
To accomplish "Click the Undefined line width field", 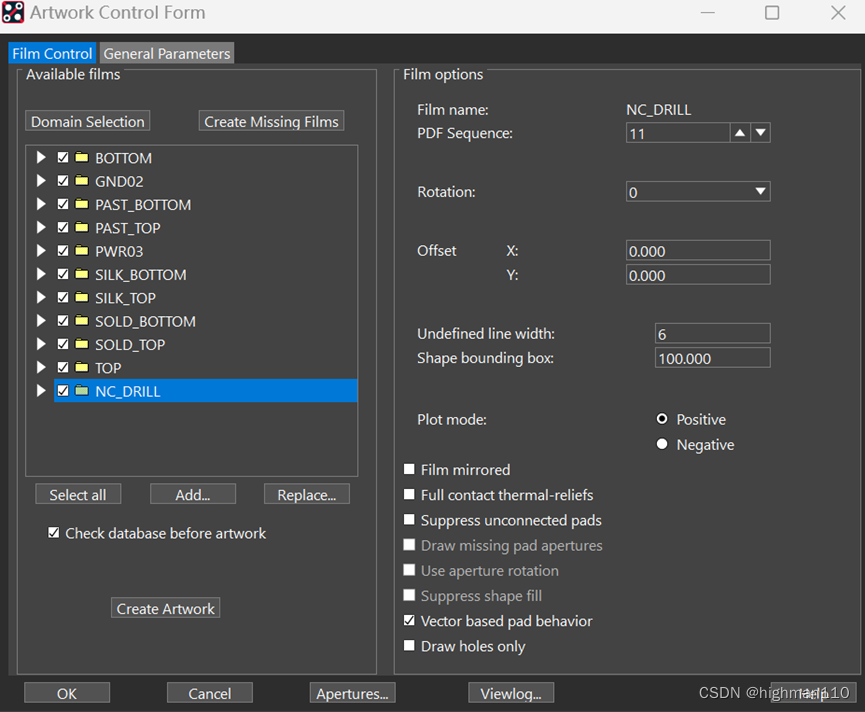I will click(x=712, y=334).
